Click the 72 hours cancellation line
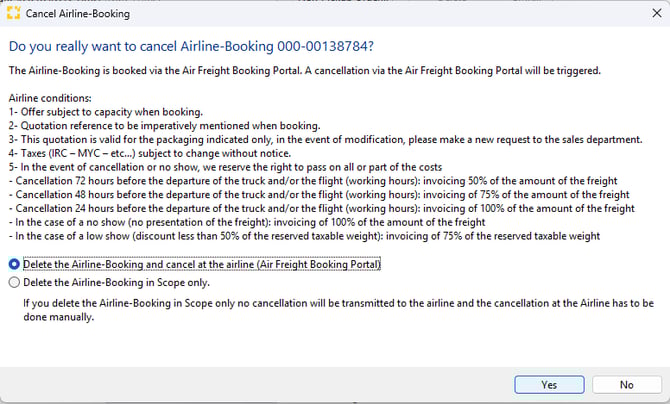Viewport: 670px width, 404px height. 313,181
